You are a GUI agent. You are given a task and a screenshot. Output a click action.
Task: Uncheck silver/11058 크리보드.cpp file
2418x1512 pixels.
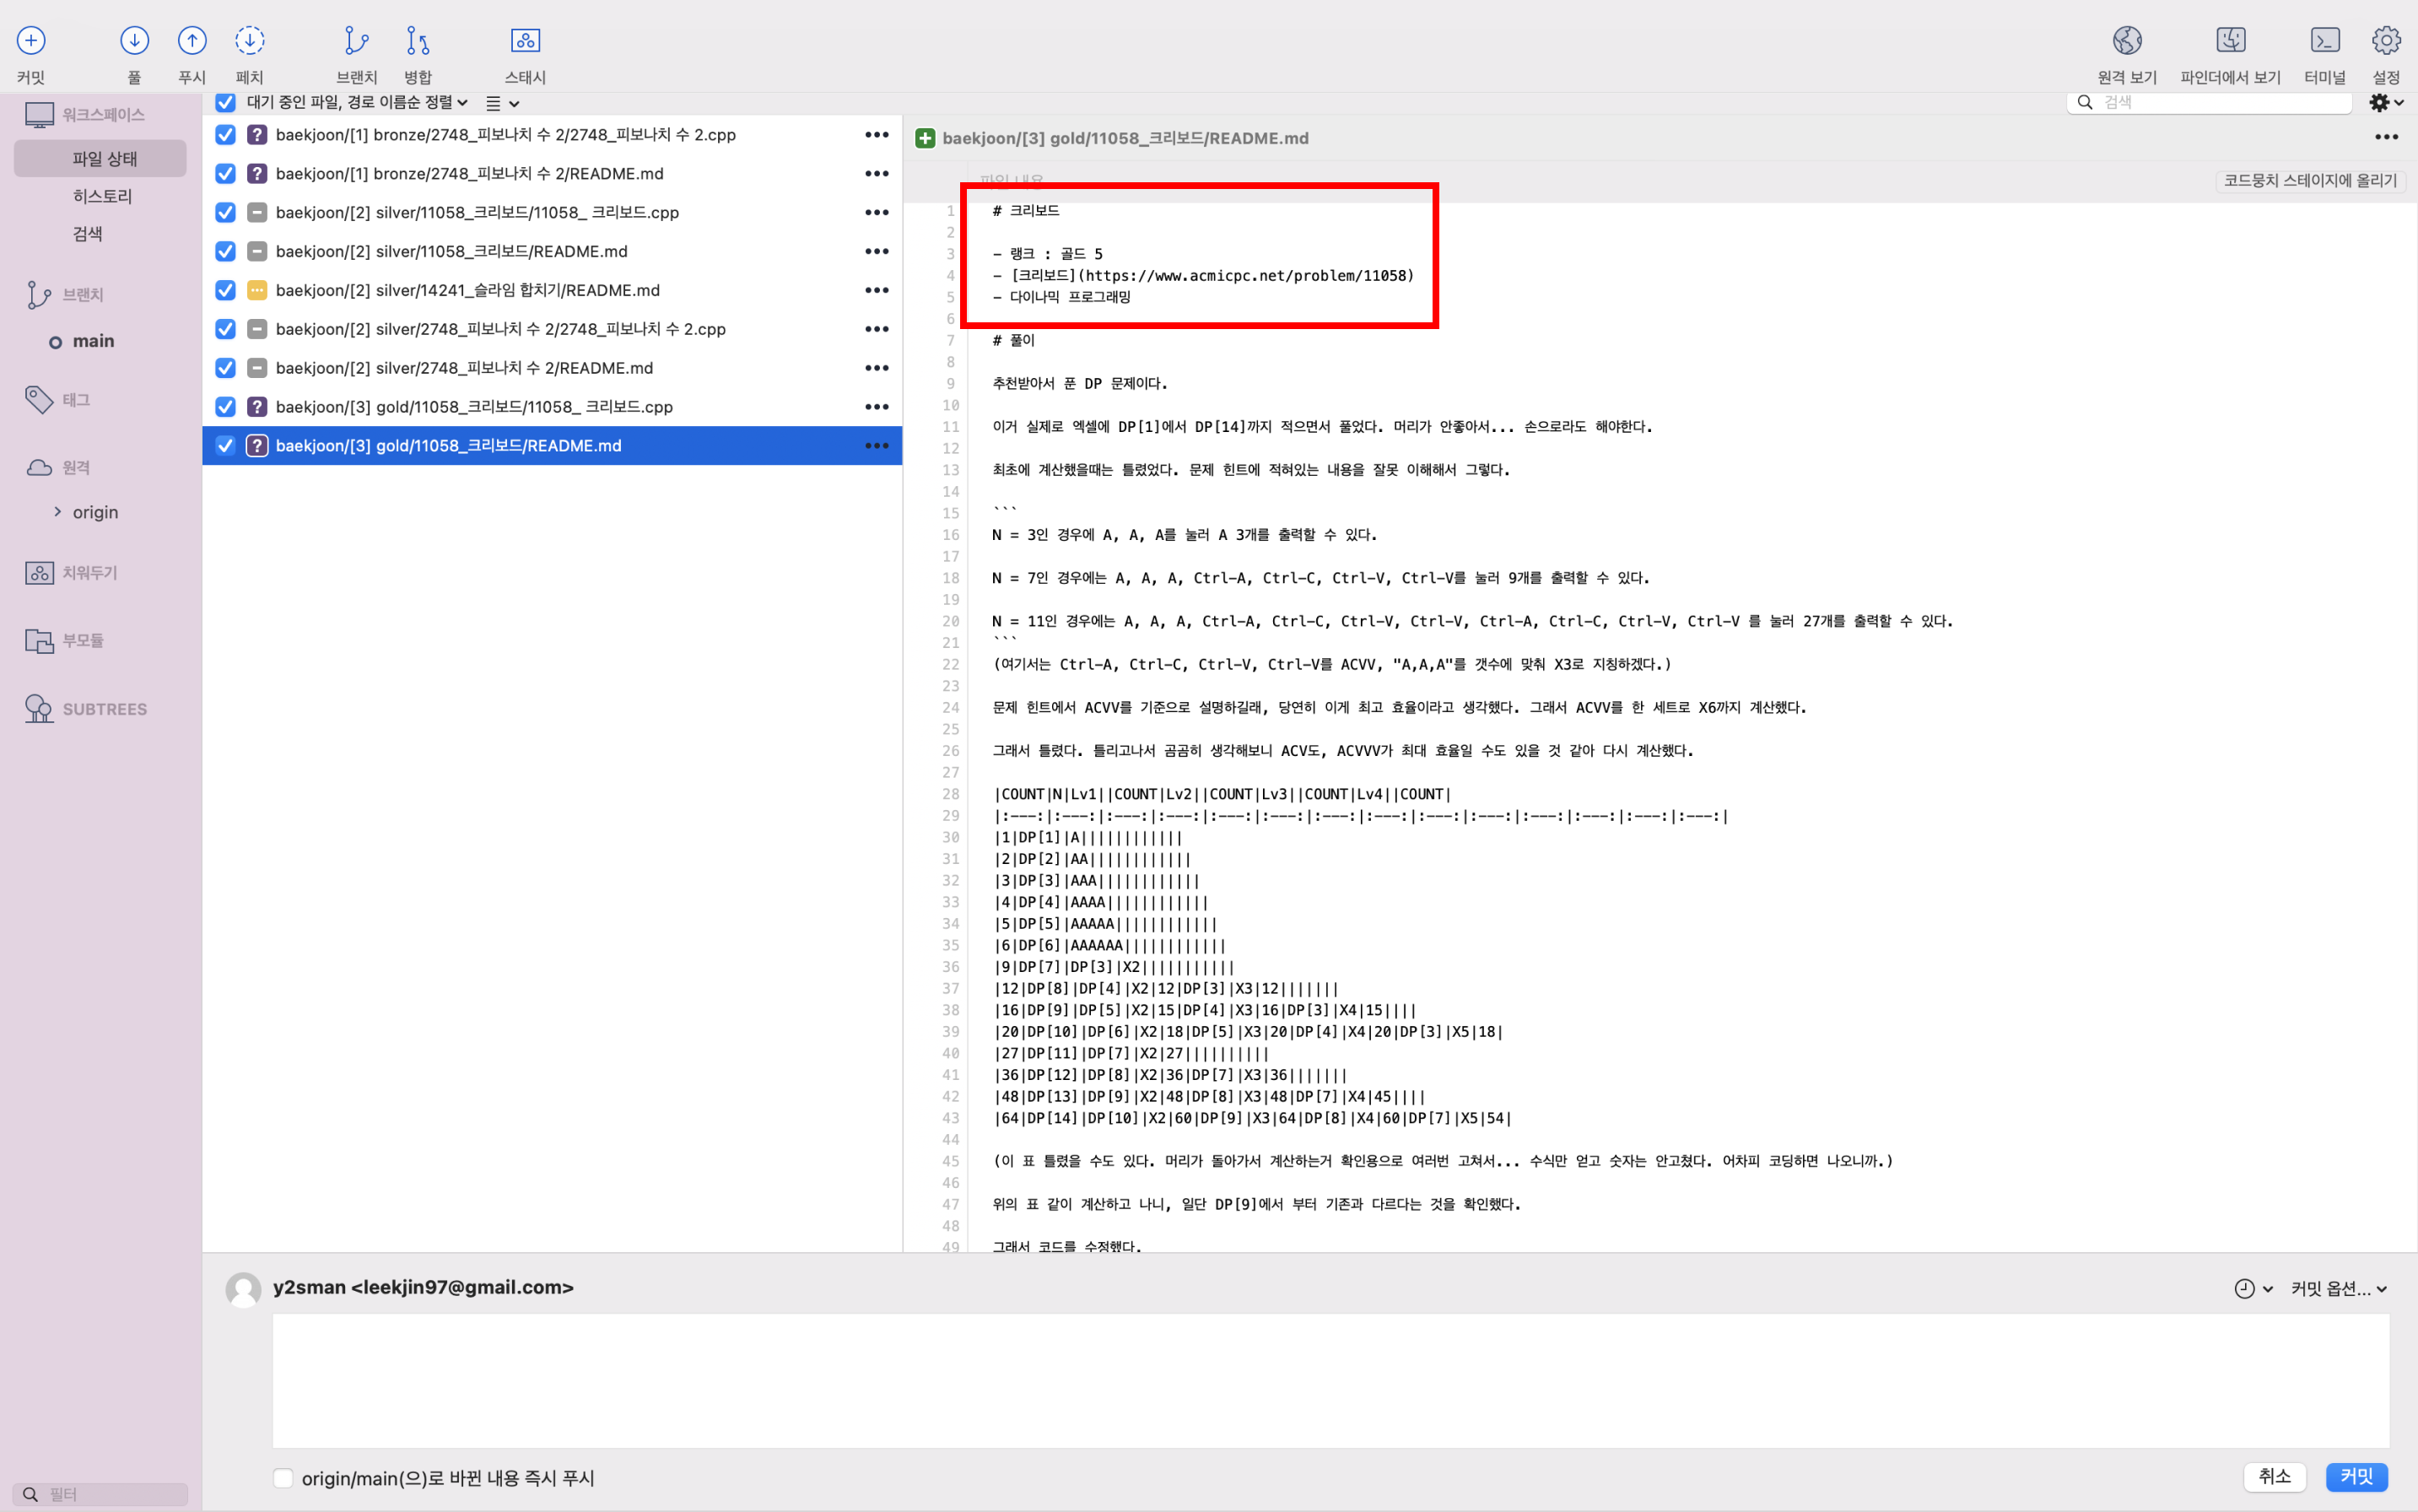[x=226, y=213]
